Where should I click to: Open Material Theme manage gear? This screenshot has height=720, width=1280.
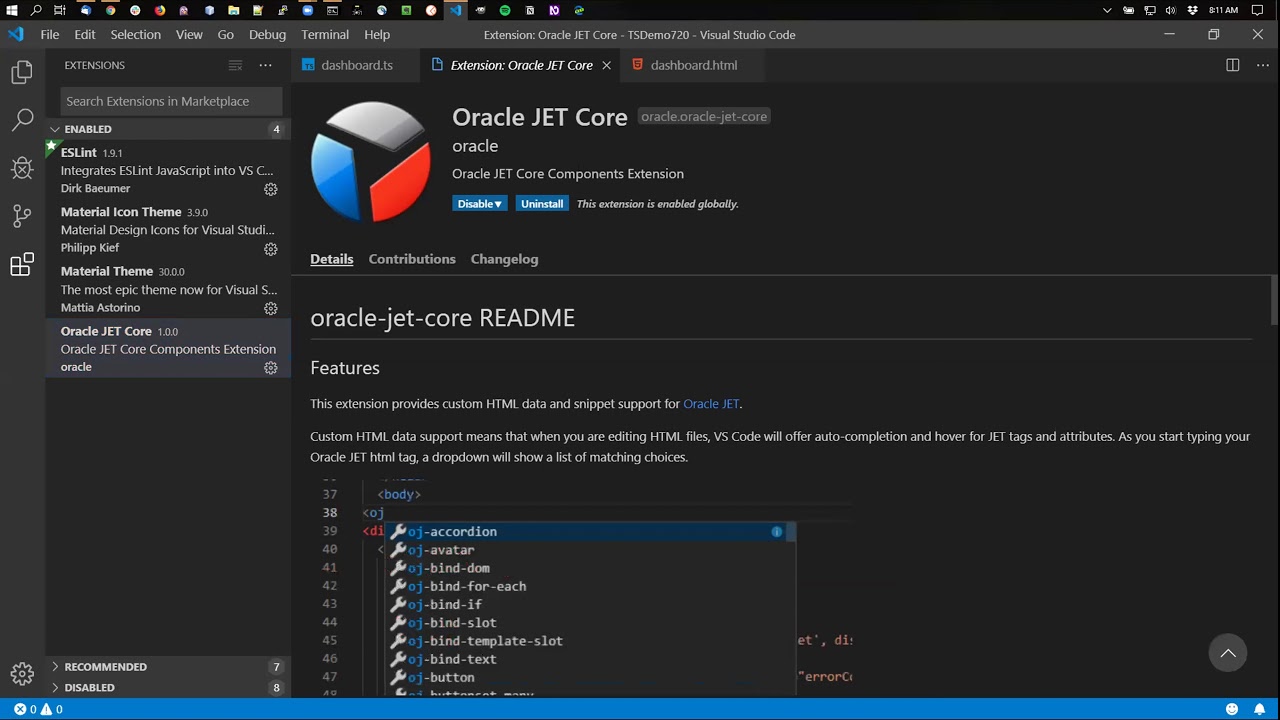270,308
